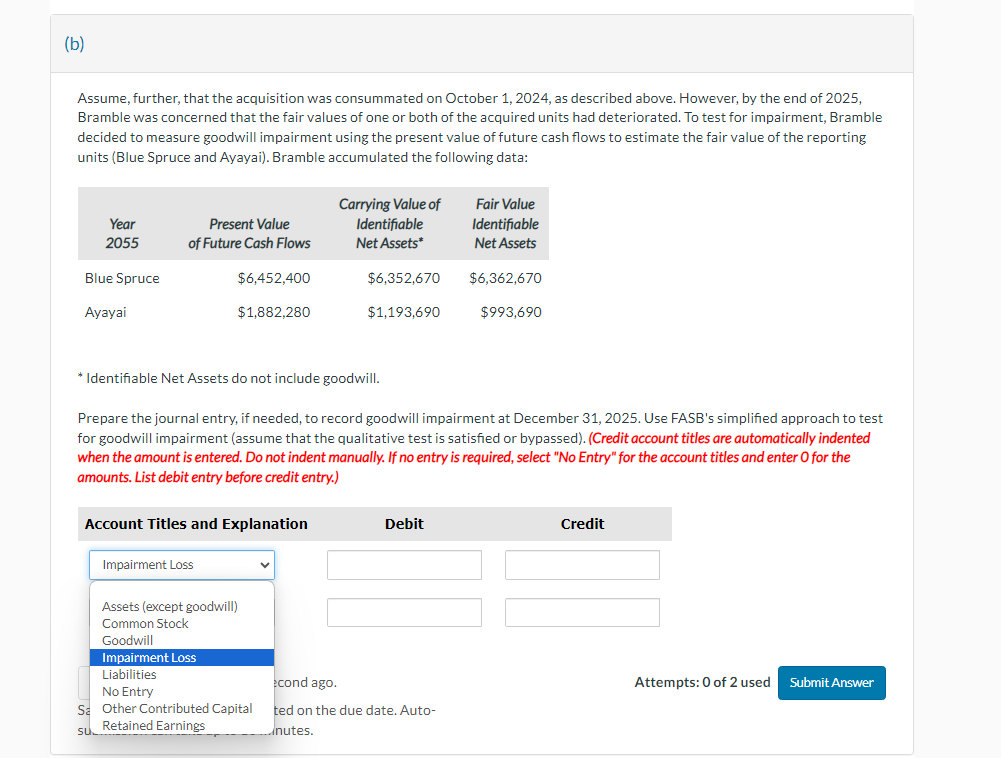Click the goodwill footnote below the table
Viewport: 1001px width, 758px height.
click(229, 378)
